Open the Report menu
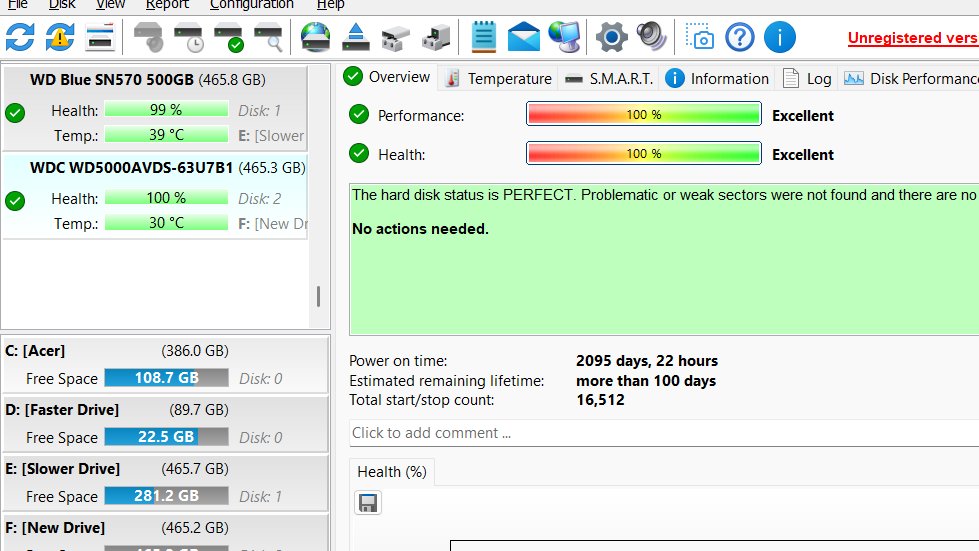This screenshot has width=979, height=551. (x=167, y=5)
